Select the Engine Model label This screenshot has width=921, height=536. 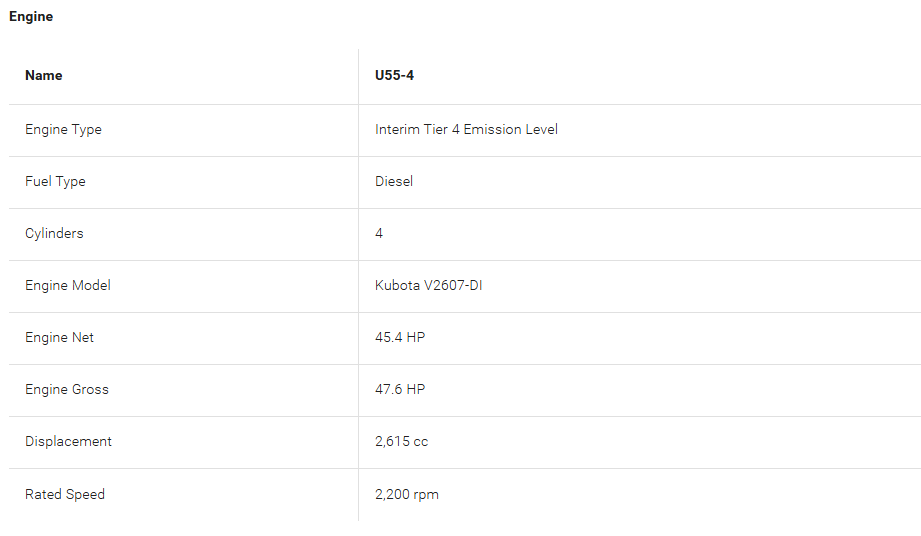[x=68, y=285]
